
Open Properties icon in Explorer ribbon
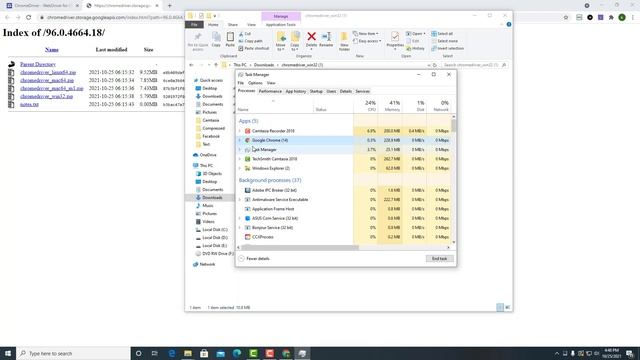click(395, 36)
